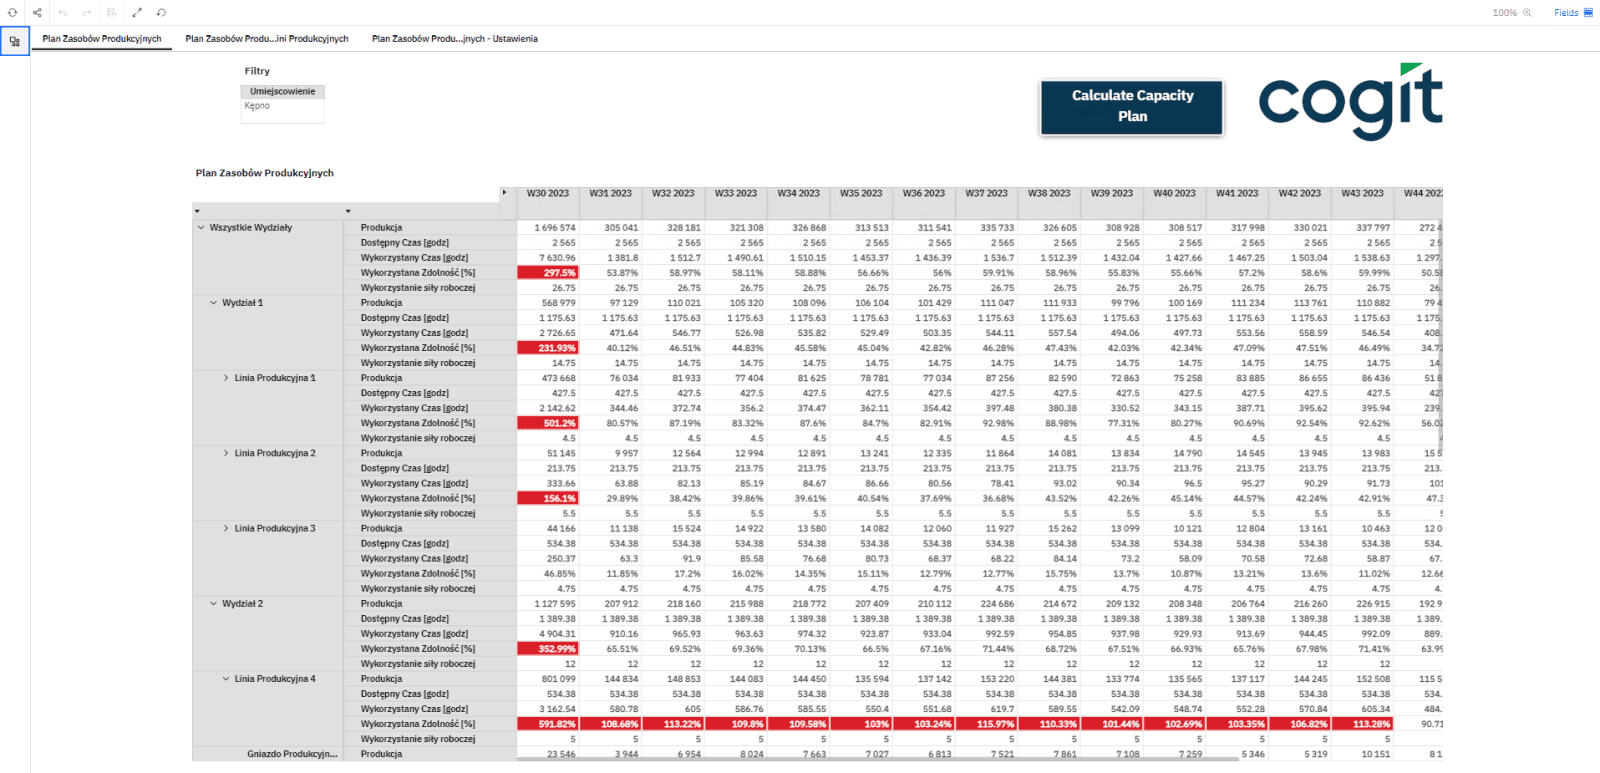The width and height of the screenshot is (1600, 773).
Task: Collapse the Wszystkie Wydziały row
Action: 201,228
